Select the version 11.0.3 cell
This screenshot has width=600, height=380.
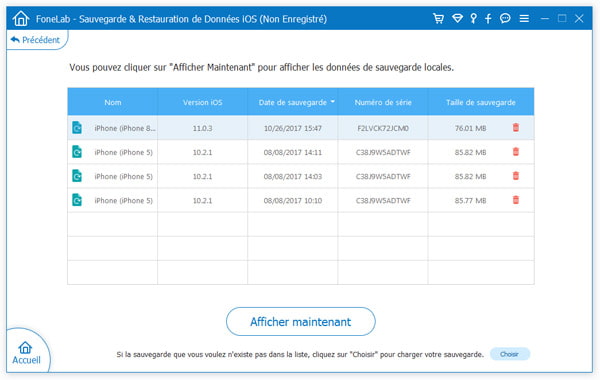(x=202, y=128)
